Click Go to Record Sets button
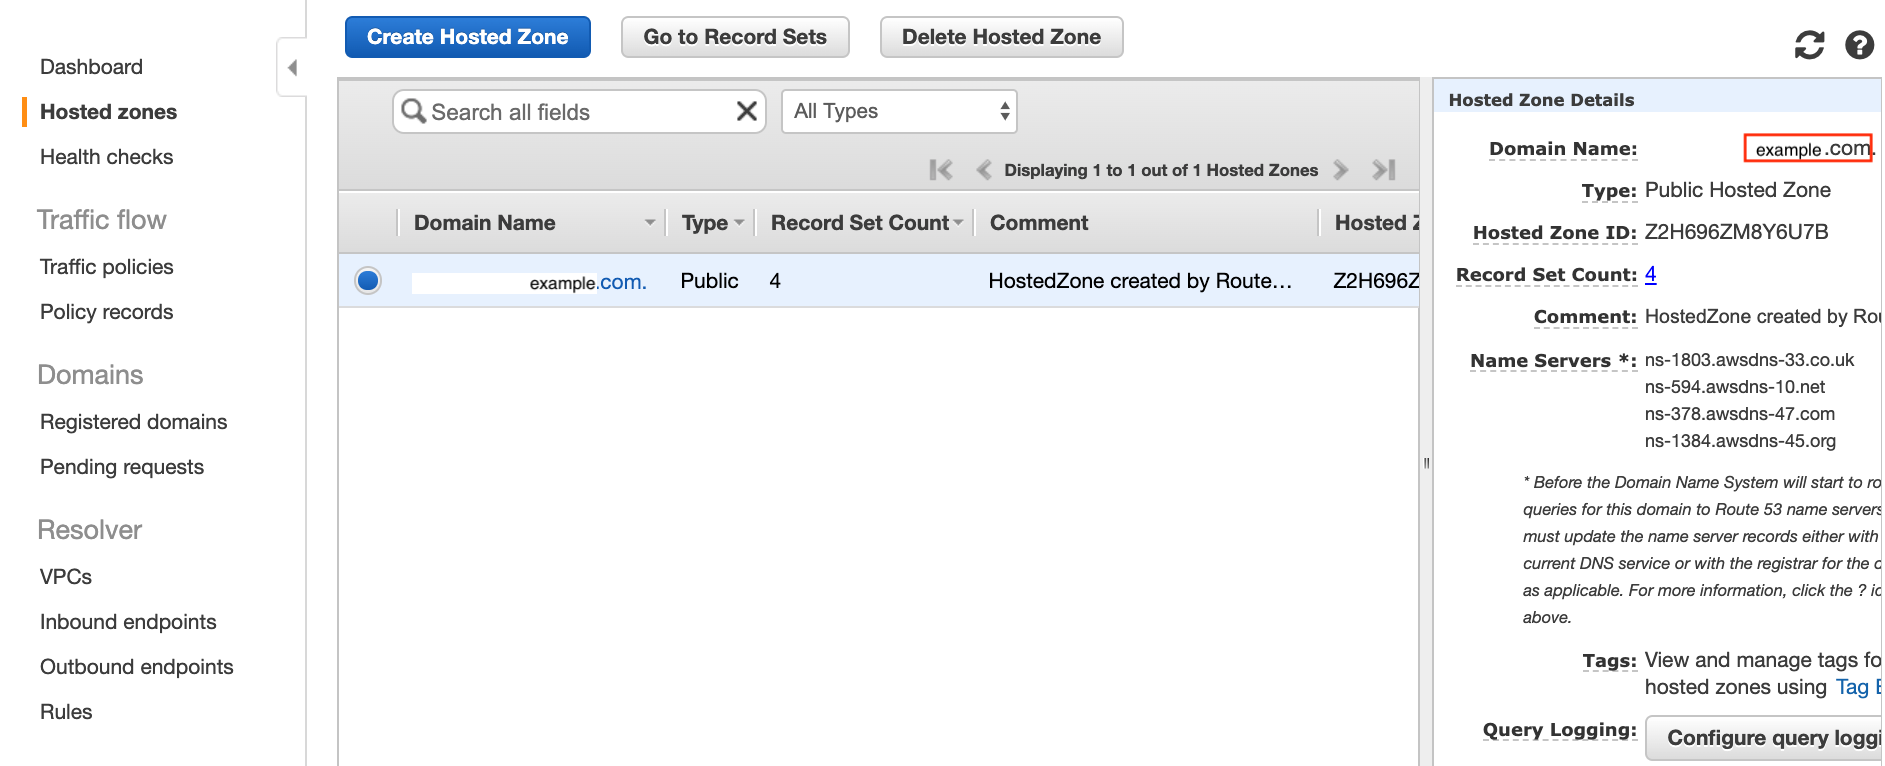This screenshot has height=766, width=1885. click(x=735, y=37)
